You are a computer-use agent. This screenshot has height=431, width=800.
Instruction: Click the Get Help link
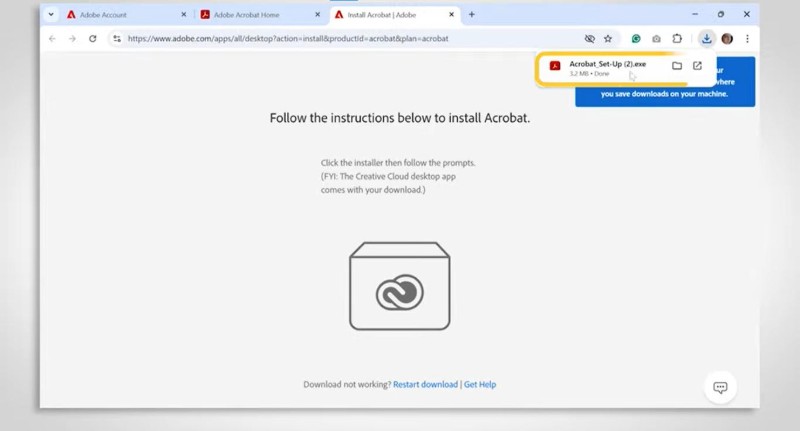pyautogui.click(x=480, y=385)
